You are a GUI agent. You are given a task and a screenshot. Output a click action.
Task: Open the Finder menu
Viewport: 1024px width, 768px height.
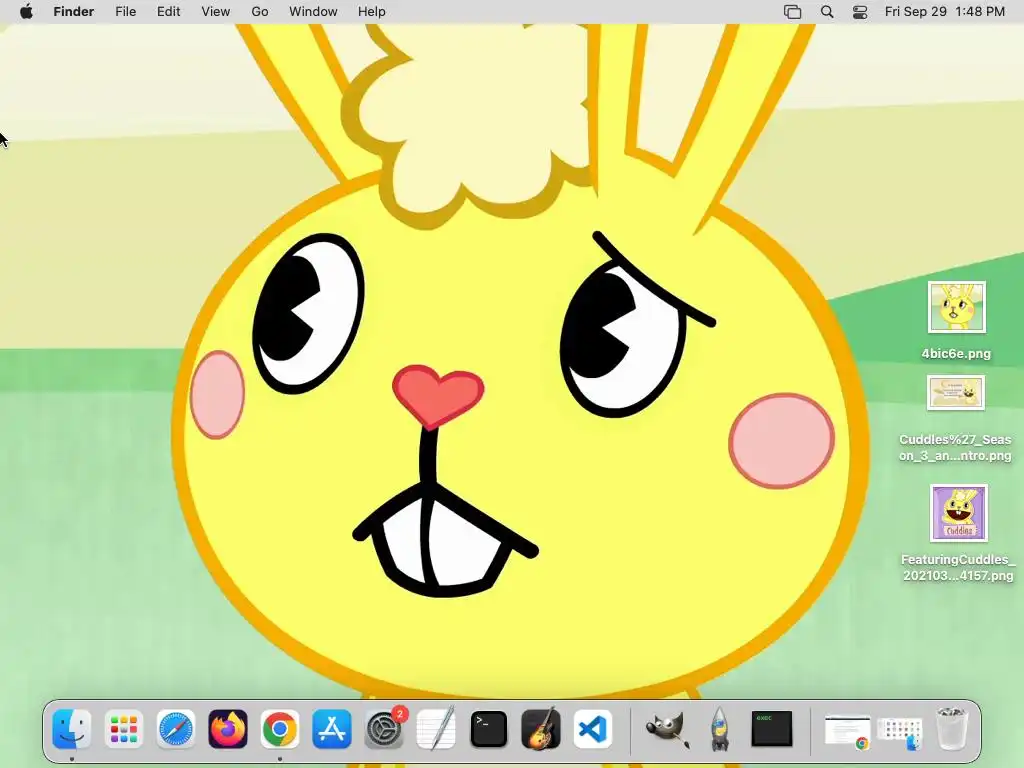74,12
